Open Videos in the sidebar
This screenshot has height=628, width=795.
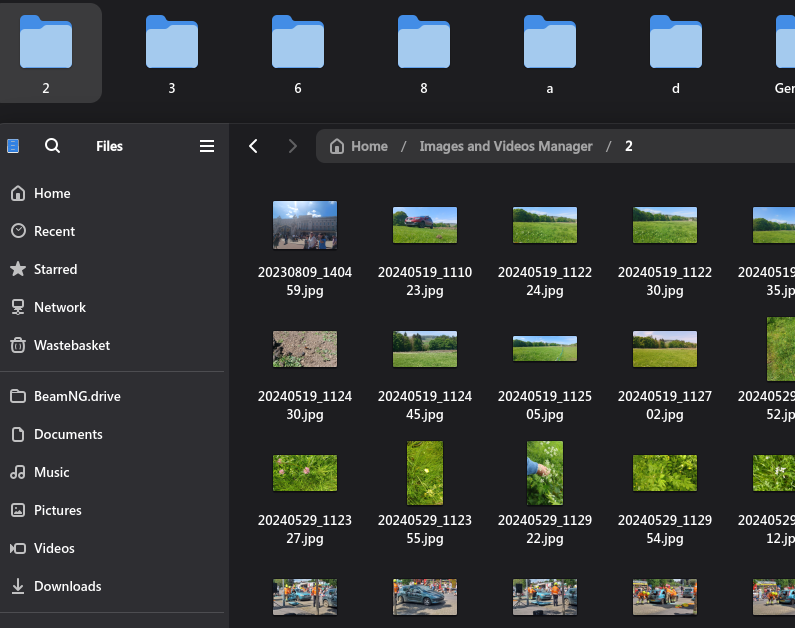click(112, 548)
